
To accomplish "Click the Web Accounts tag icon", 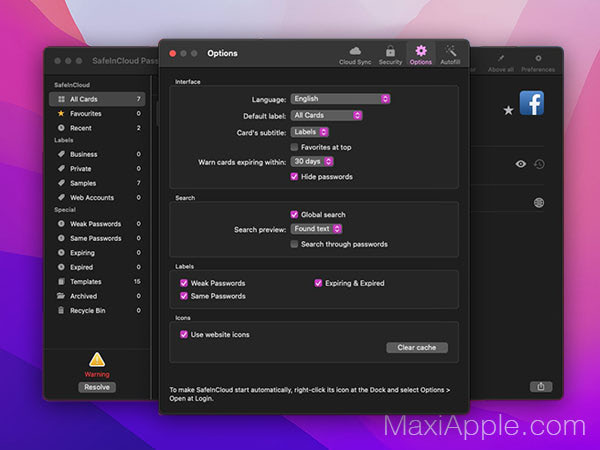I will tap(61, 197).
